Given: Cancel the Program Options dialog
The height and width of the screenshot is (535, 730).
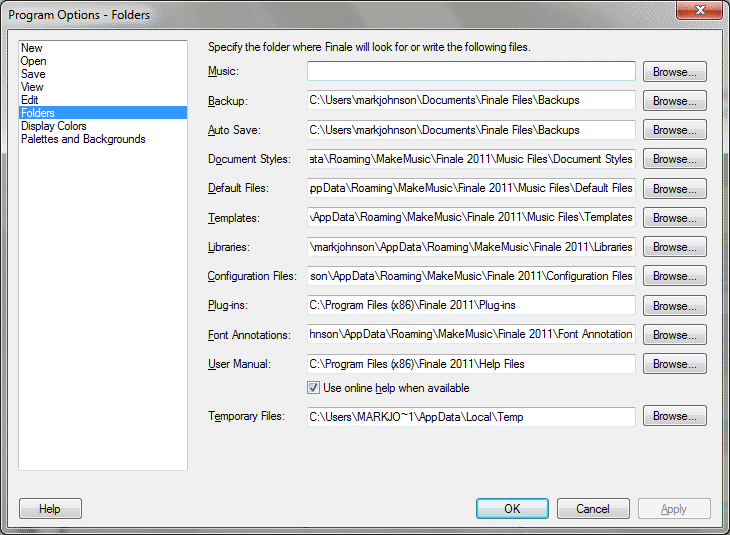Looking at the screenshot, I should click(593, 508).
